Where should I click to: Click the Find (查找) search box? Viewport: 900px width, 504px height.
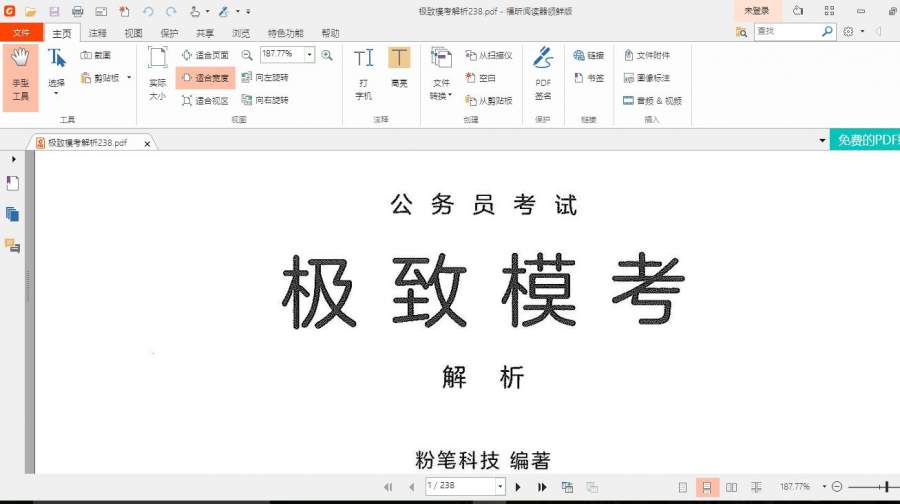(x=788, y=31)
